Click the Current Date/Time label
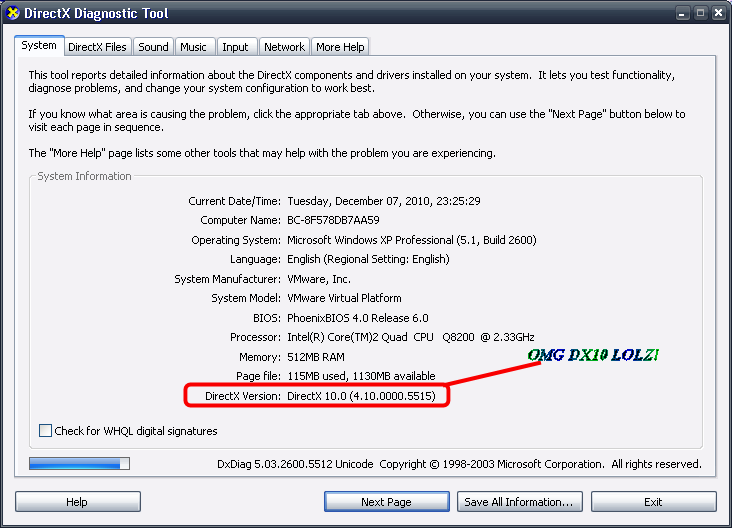 coord(234,201)
